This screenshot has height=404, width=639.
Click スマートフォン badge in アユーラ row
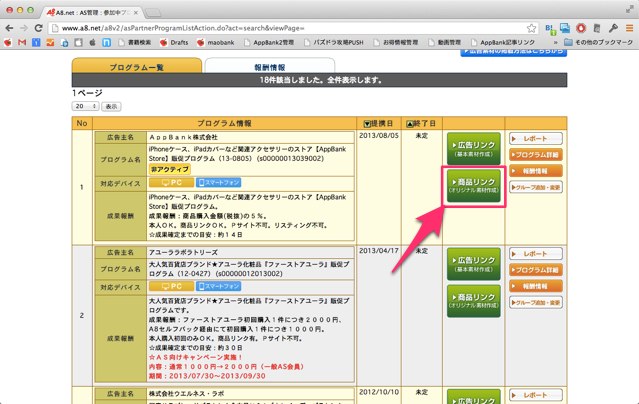pyautogui.click(x=218, y=286)
